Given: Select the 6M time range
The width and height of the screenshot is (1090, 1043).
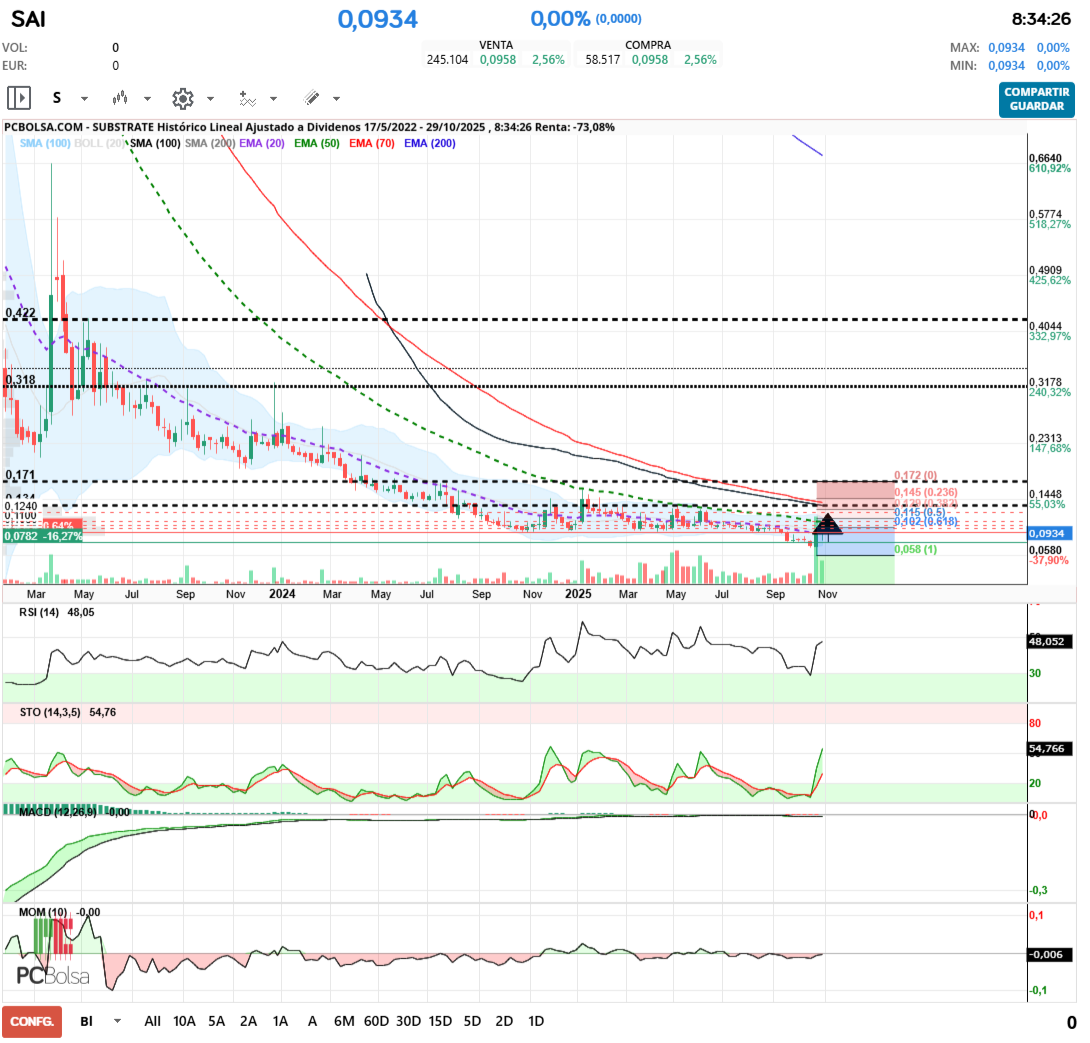Looking at the screenshot, I should [x=344, y=1021].
